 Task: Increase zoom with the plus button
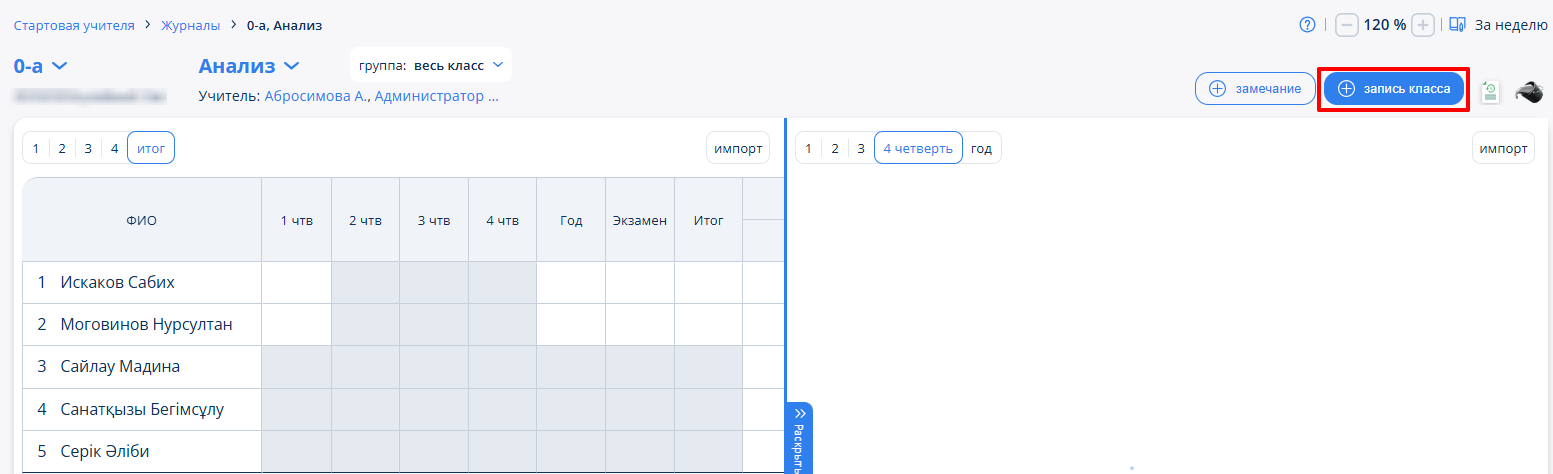[x=1423, y=25]
